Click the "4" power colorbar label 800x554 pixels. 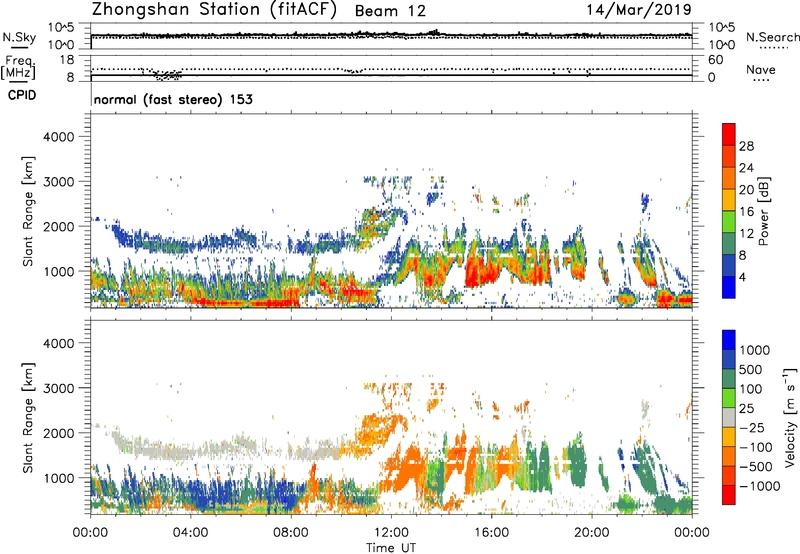click(742, 277)
